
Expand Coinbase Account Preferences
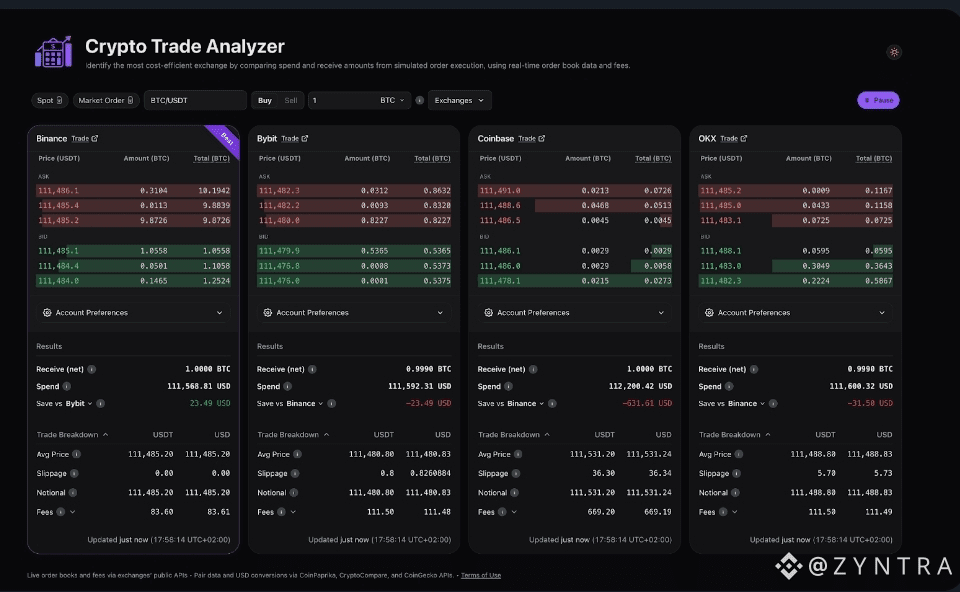coord(574,313)
